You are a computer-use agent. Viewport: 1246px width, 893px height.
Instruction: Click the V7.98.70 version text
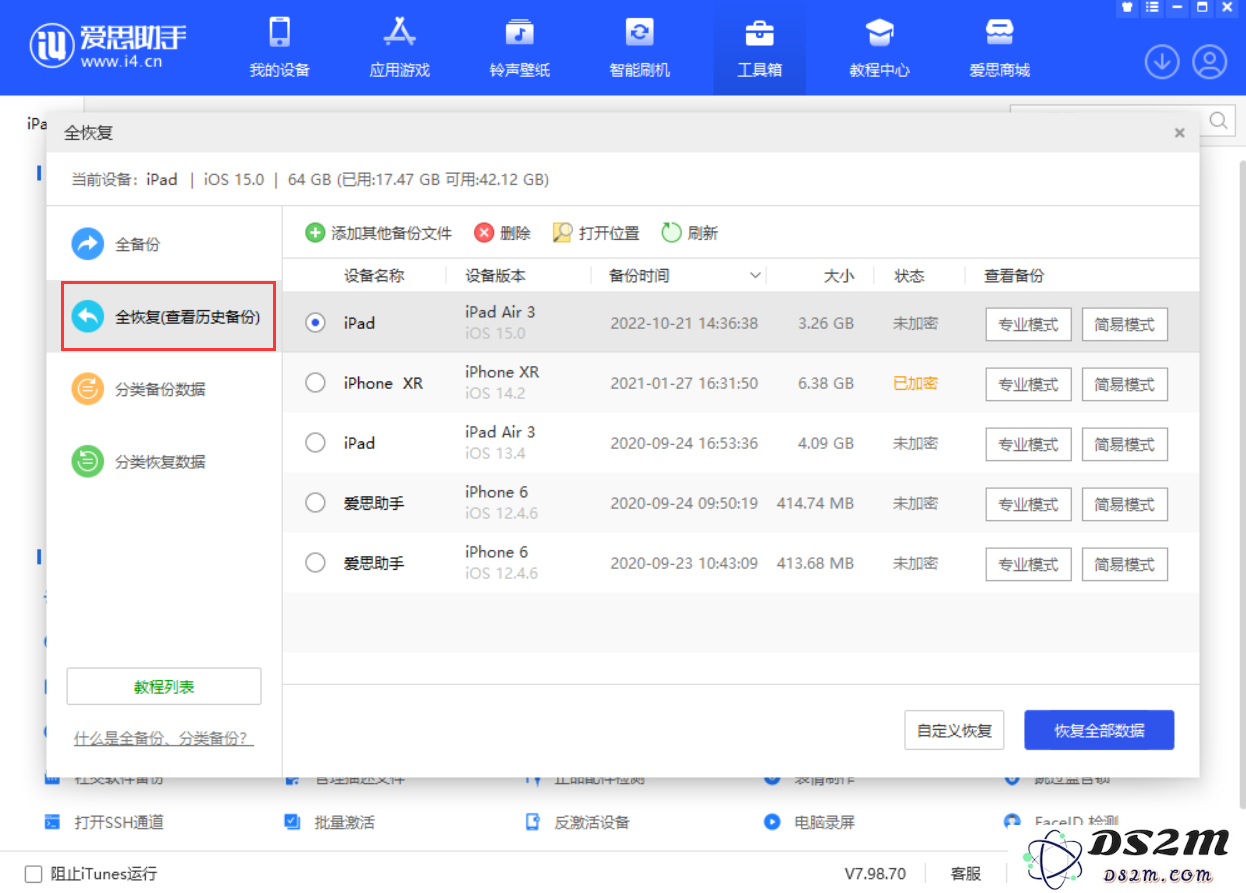[x=875, y=874]
